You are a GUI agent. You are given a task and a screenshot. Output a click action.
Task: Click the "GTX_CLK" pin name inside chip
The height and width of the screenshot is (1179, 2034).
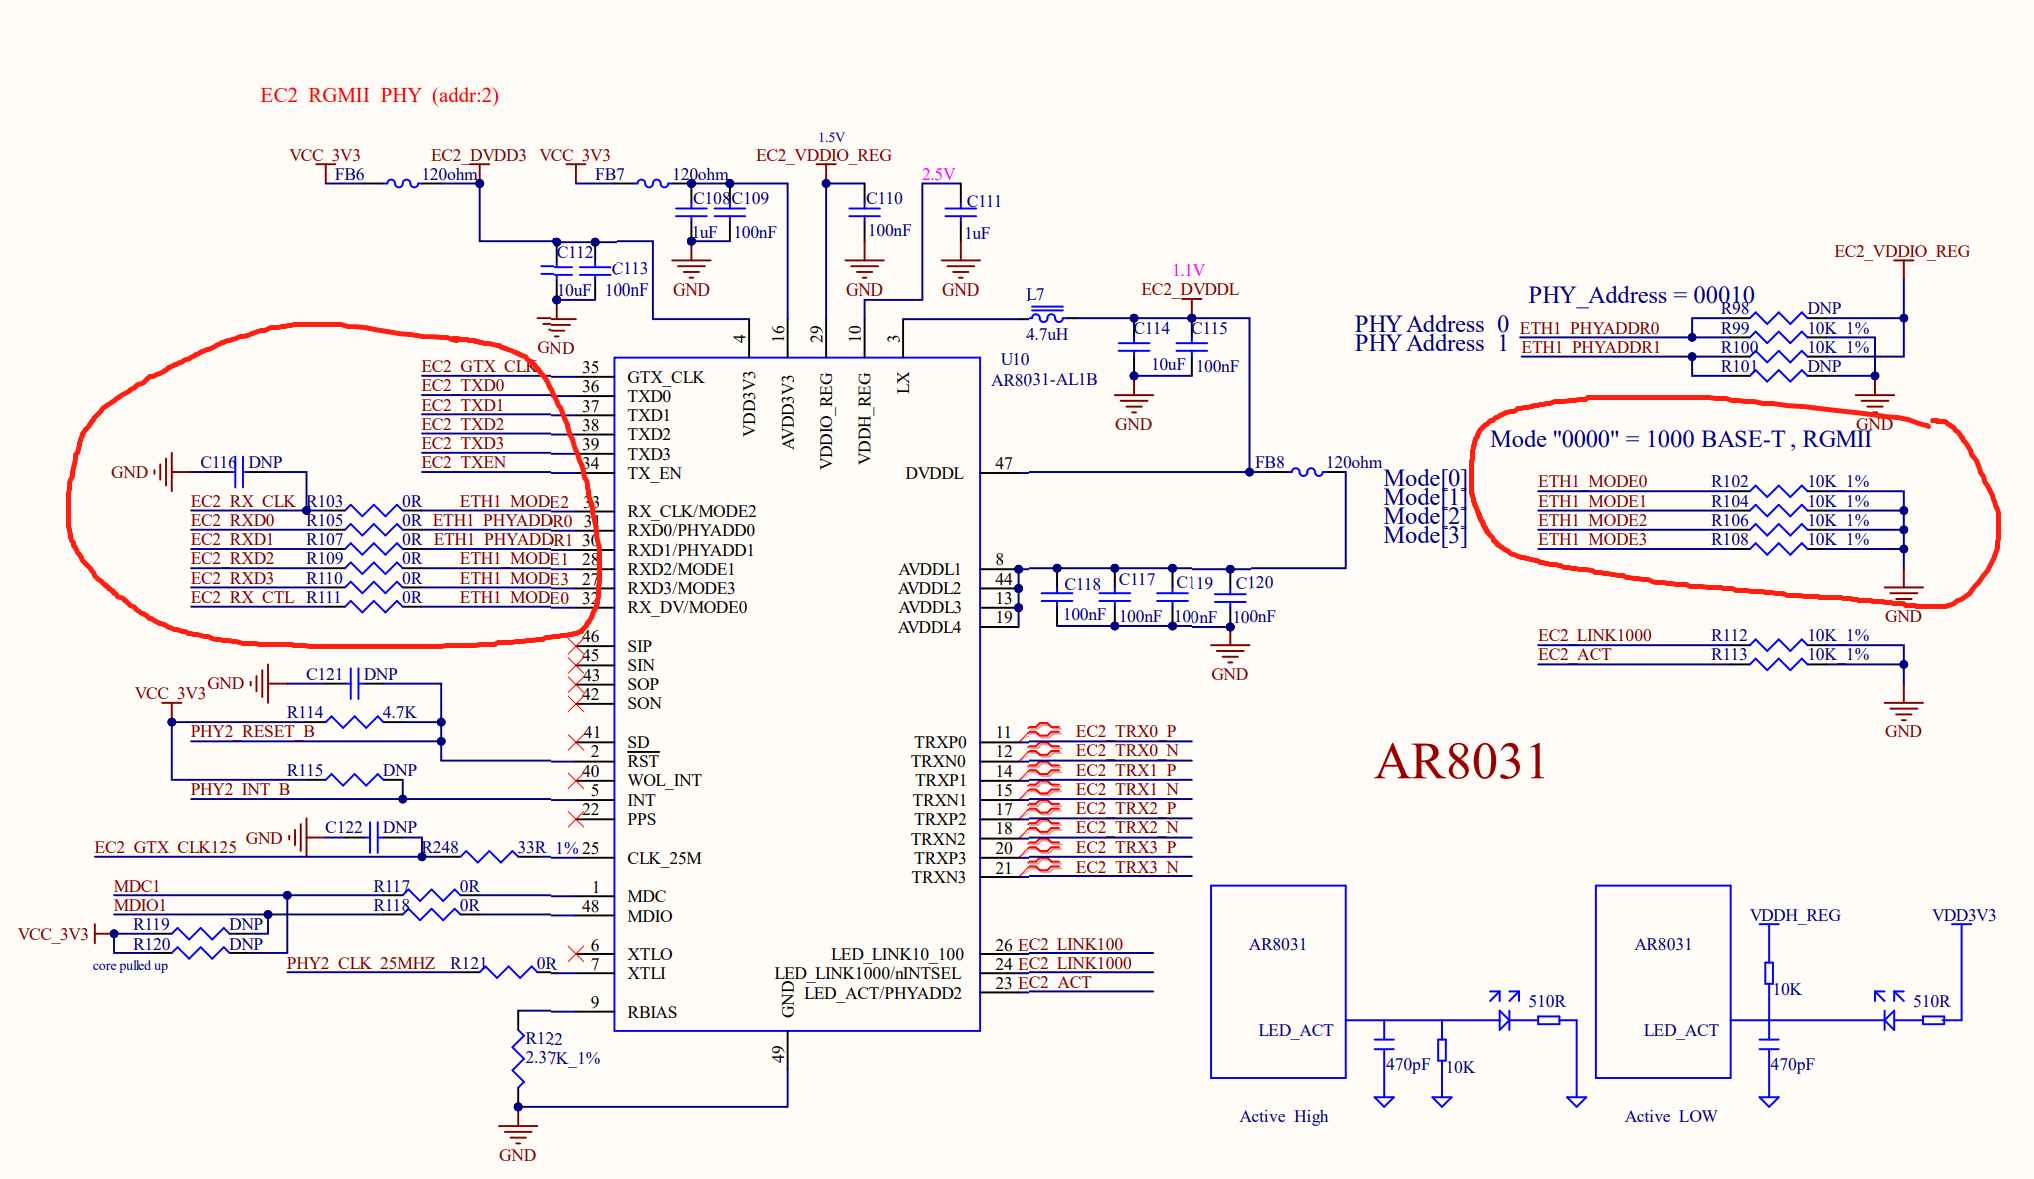(665, 377)
